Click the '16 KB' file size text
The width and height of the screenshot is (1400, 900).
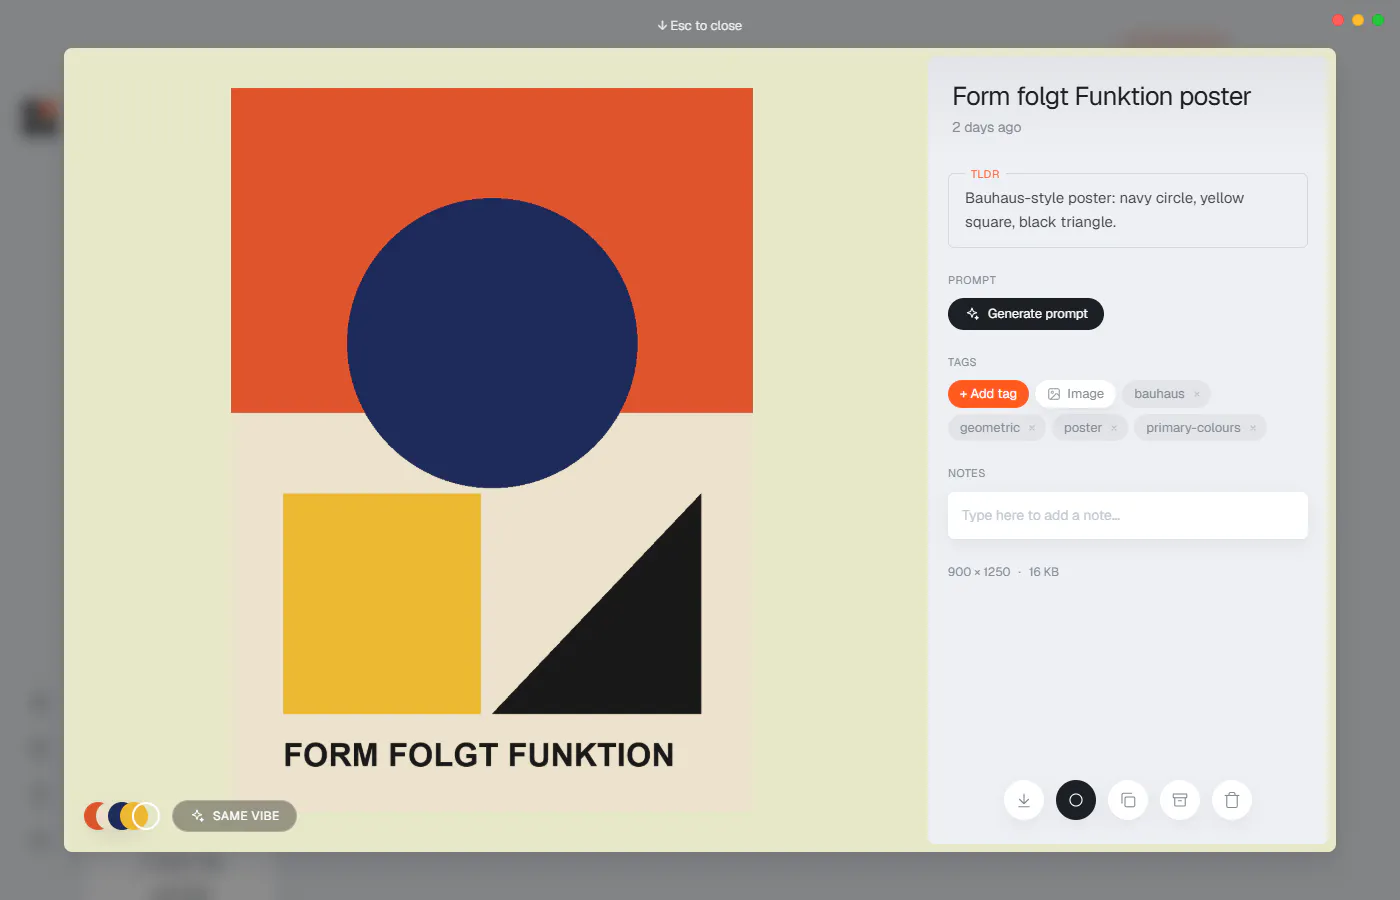(x=1044, y=572)
